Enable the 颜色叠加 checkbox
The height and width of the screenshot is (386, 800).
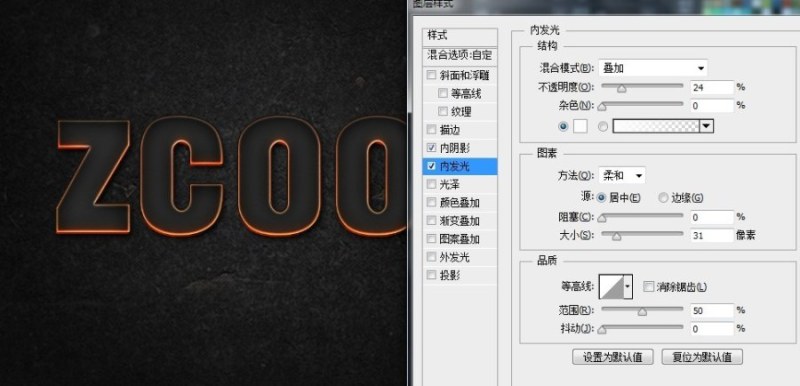pos(432,202)
